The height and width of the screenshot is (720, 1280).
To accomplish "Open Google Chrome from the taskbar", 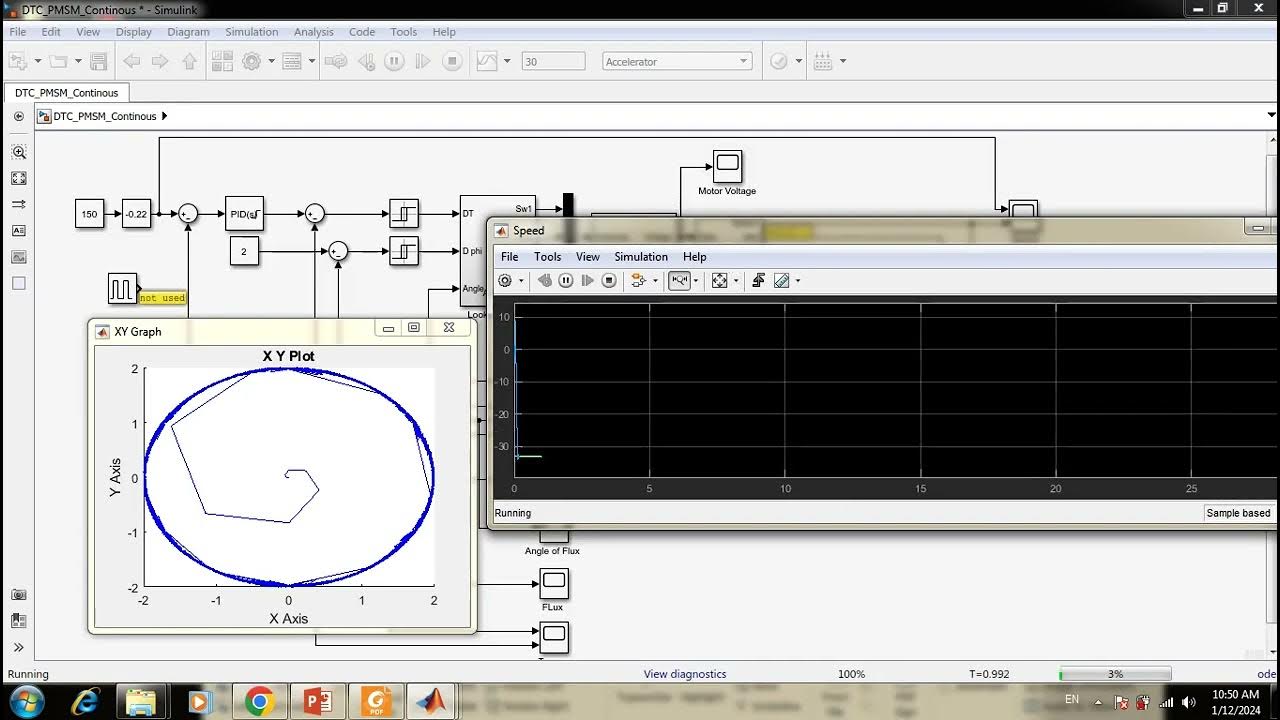I will [259, 701].
